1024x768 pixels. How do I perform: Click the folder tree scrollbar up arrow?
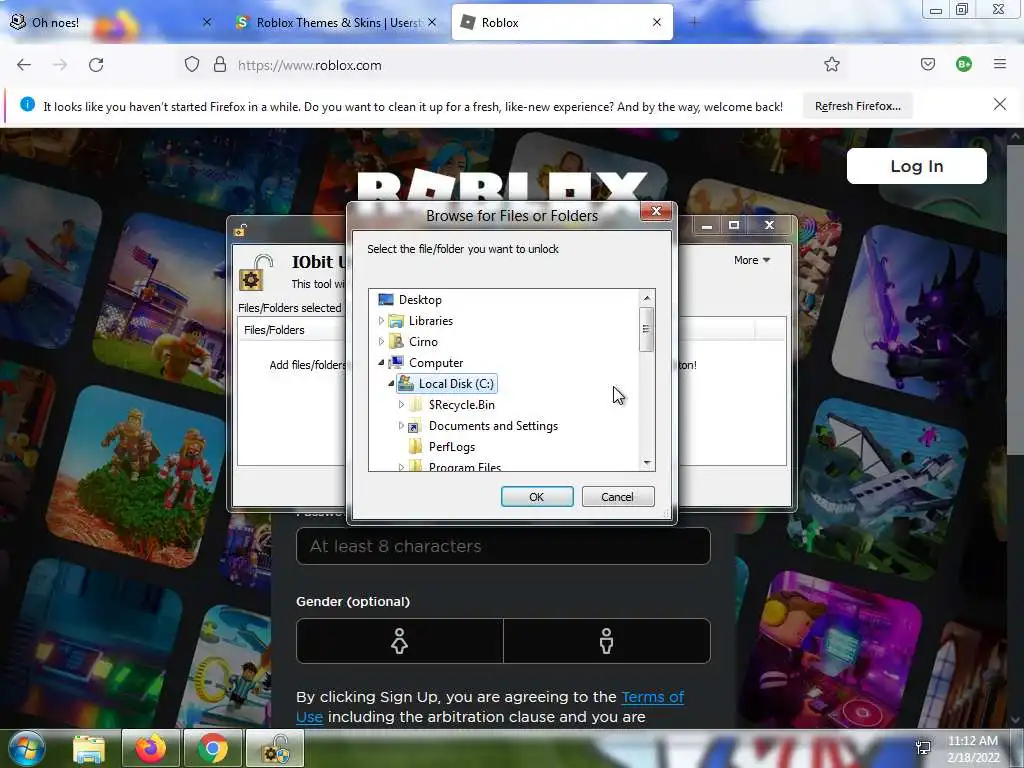click(647, 298)
